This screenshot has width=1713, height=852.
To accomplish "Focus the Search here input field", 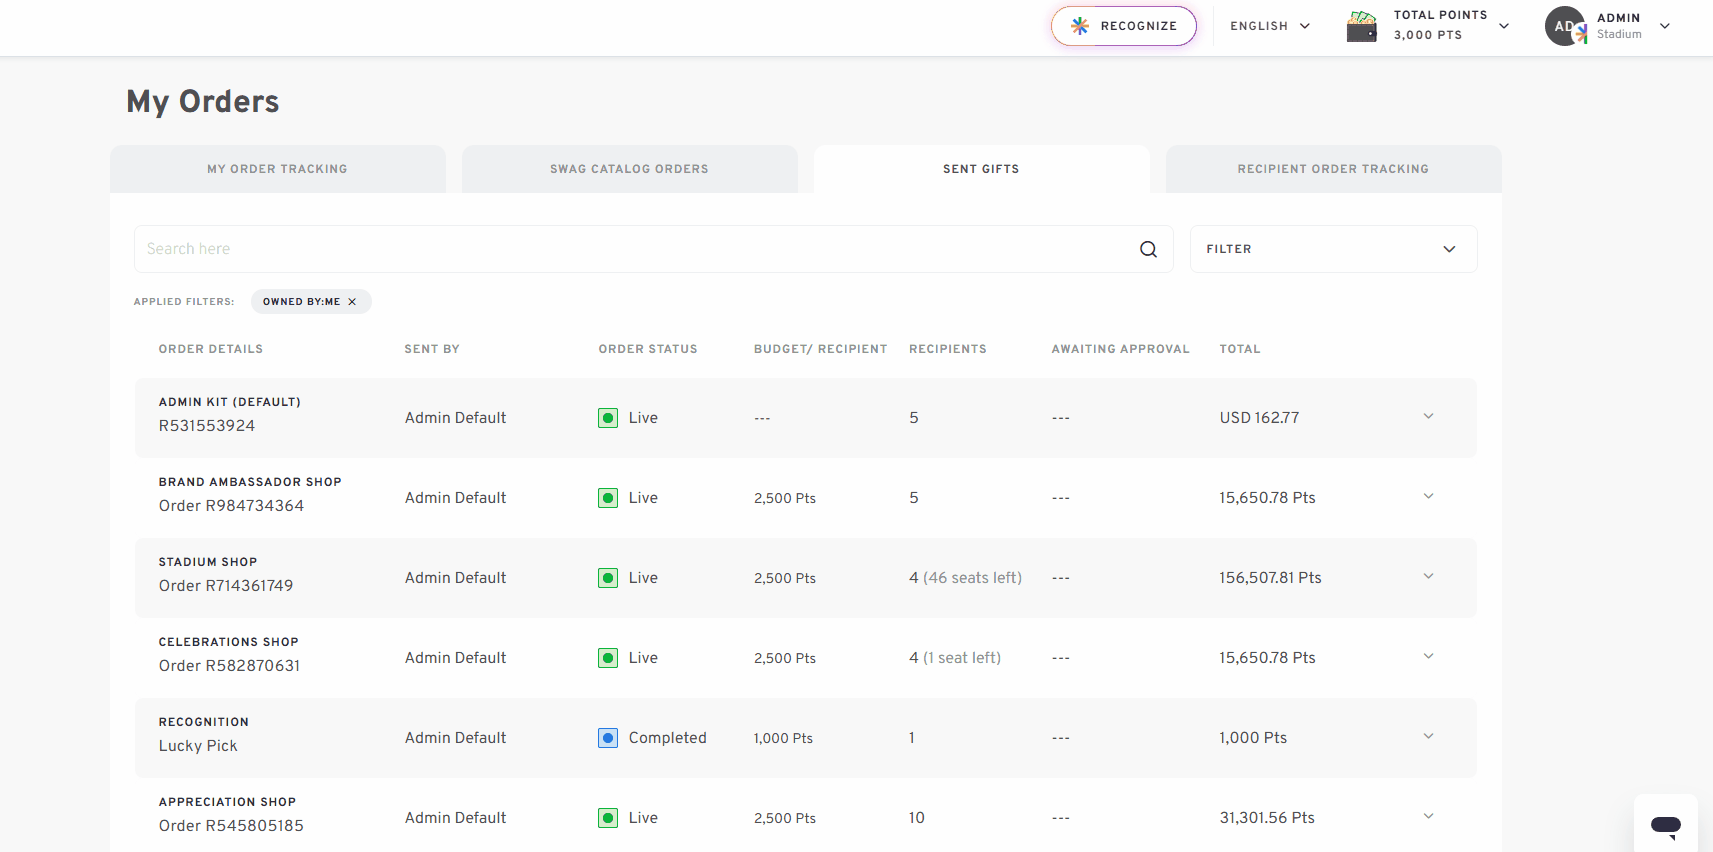I will 636,249.
